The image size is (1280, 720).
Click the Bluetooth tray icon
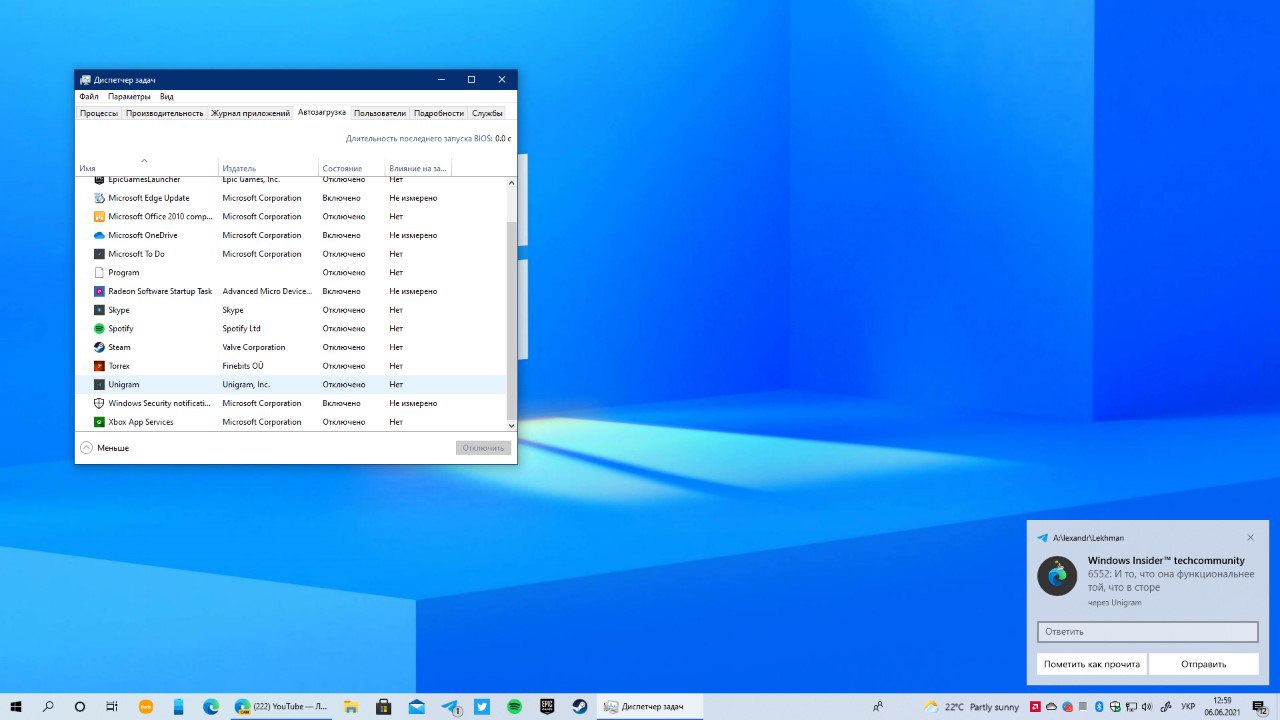1097,707
